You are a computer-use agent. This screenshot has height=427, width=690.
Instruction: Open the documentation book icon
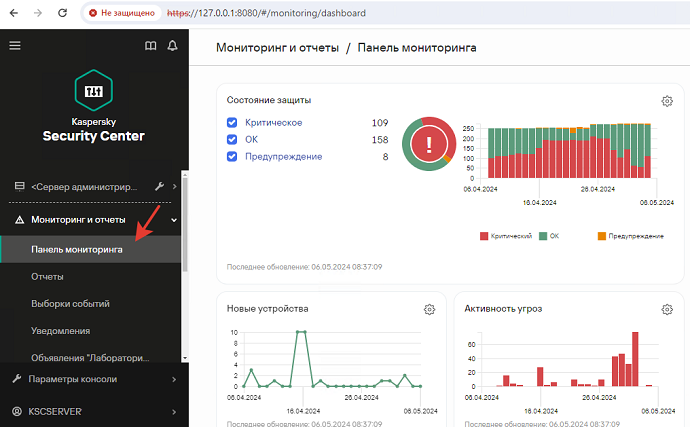(x=150, y=46)
